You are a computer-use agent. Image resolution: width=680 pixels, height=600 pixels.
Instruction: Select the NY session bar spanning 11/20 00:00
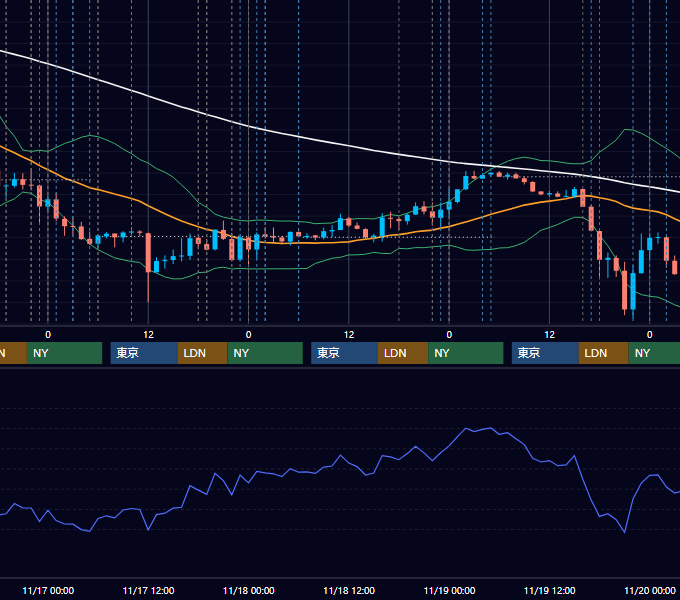click(x=654, y=353)
